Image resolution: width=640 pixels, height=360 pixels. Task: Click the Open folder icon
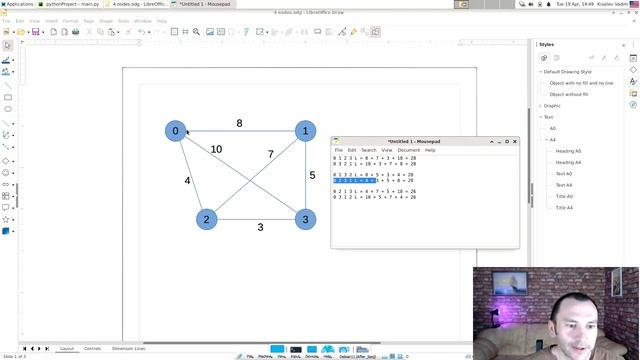click(21, 32)
